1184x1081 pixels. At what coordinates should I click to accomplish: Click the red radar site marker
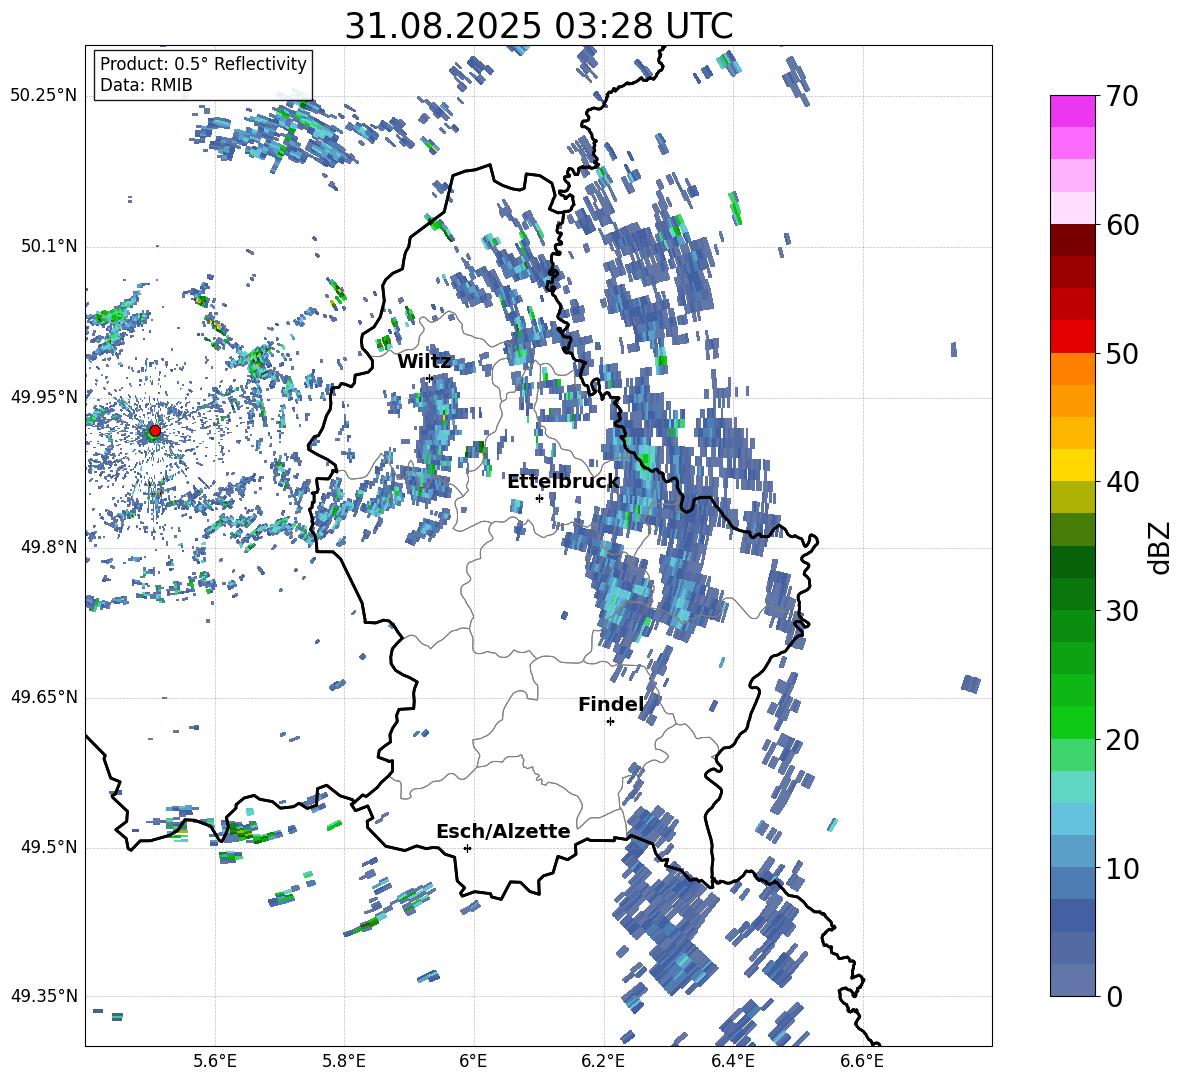click(x=155, y=431)
